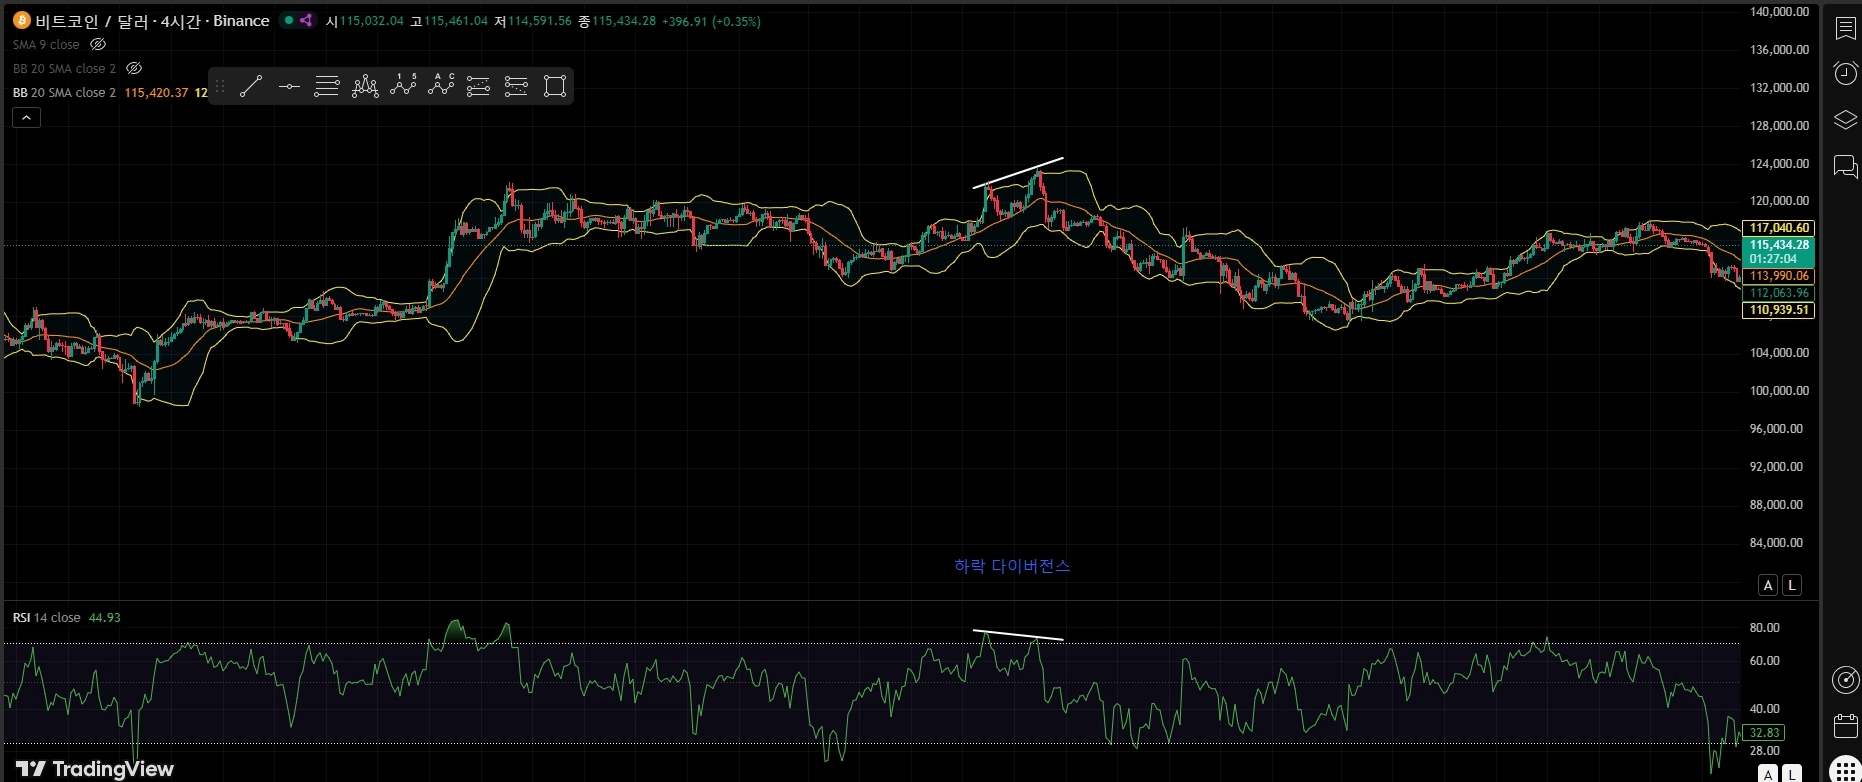Image resolution: width=1862 pixels, height=782 pixels.
Task: Select the ABC Correction Wave tool
Action: [441, 86]
